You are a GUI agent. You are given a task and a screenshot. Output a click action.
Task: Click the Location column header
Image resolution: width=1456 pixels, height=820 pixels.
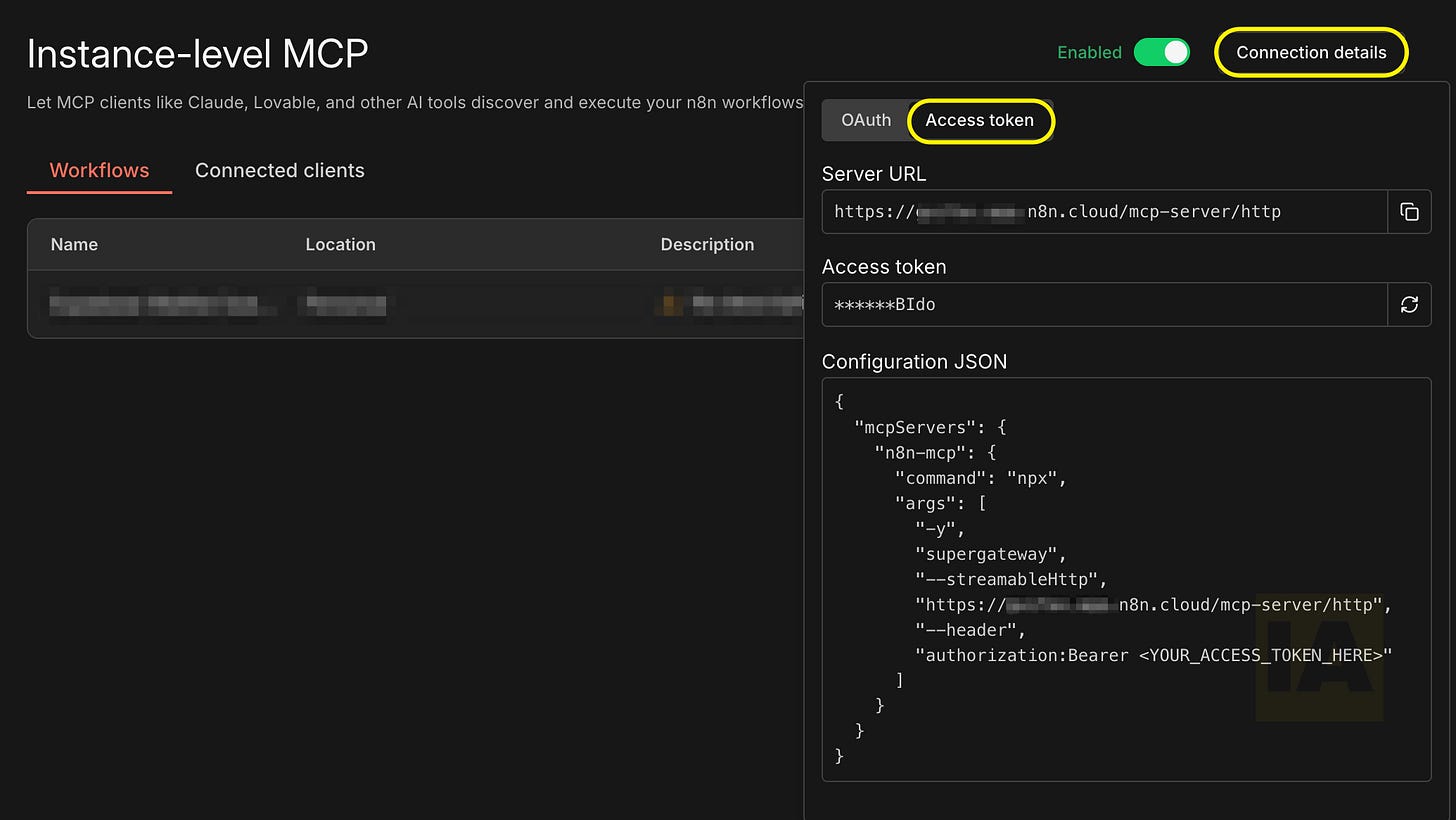coord(340,244)
